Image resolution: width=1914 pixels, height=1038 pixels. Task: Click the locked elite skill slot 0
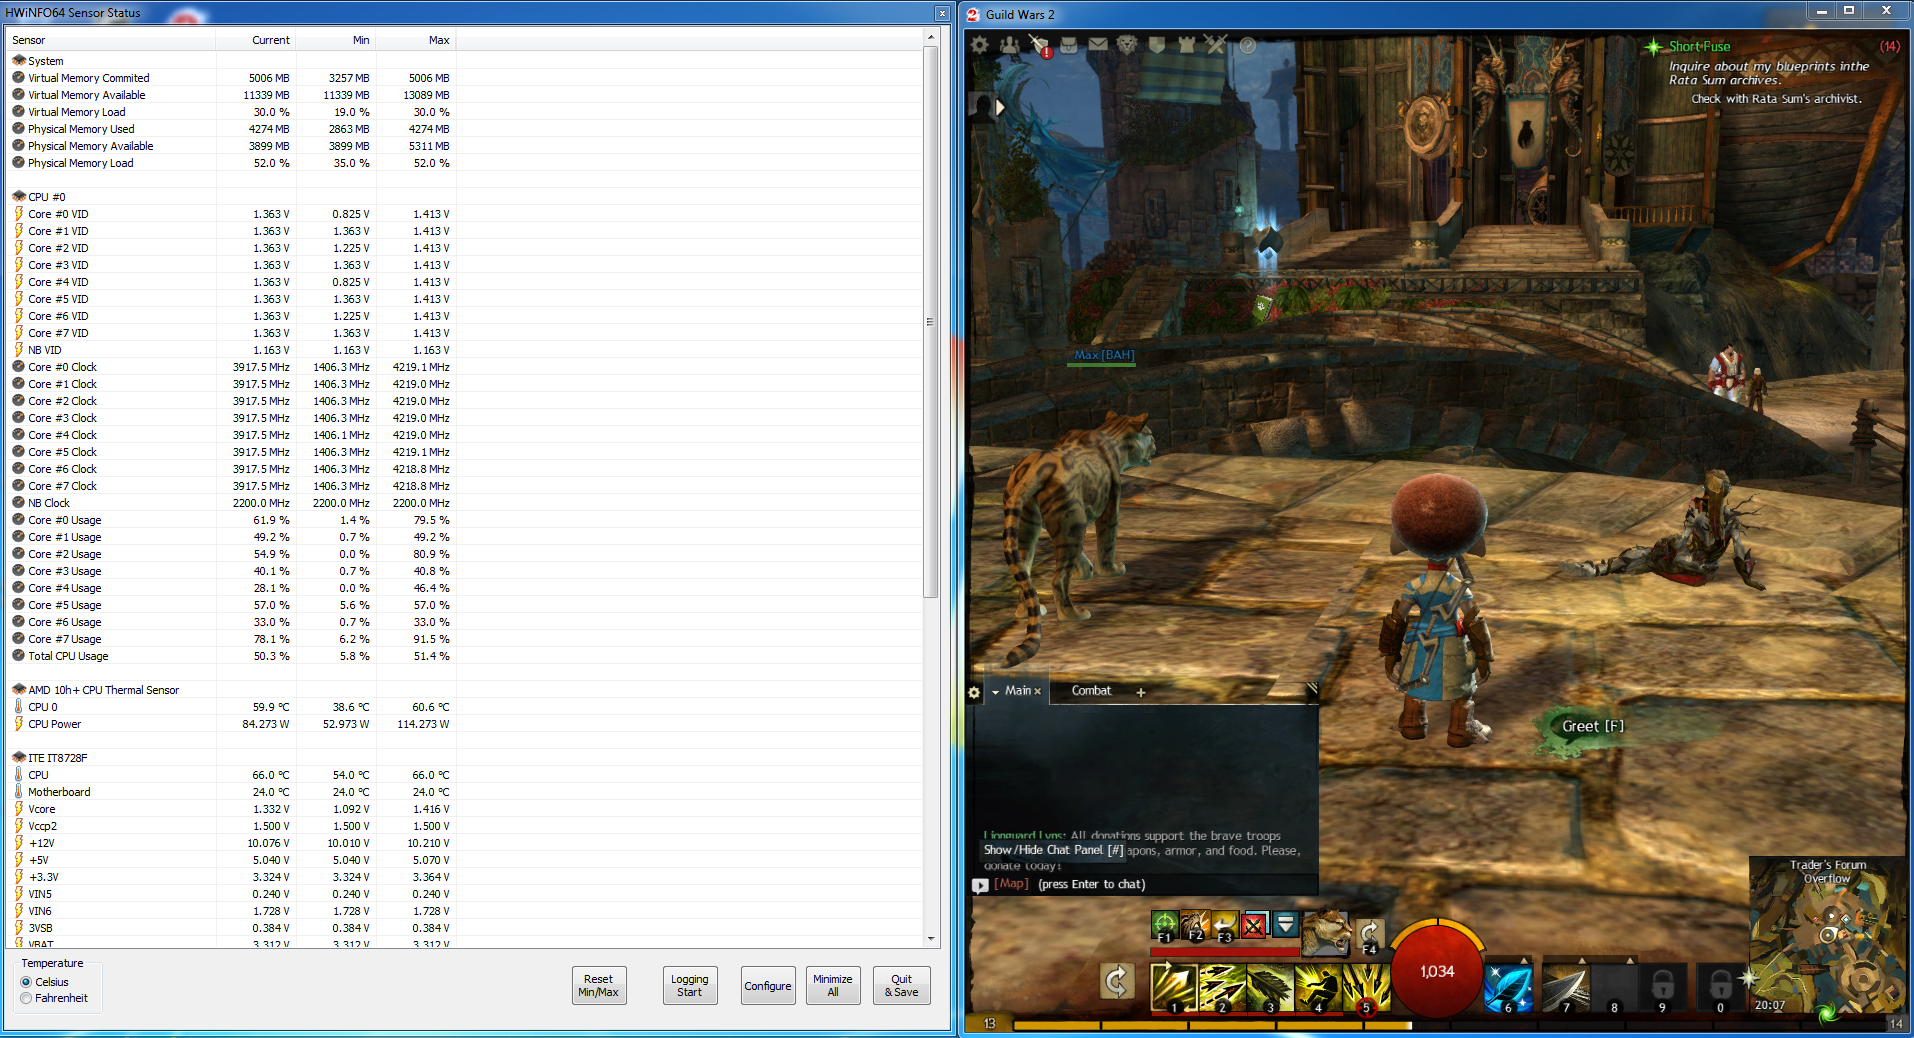1720,988
